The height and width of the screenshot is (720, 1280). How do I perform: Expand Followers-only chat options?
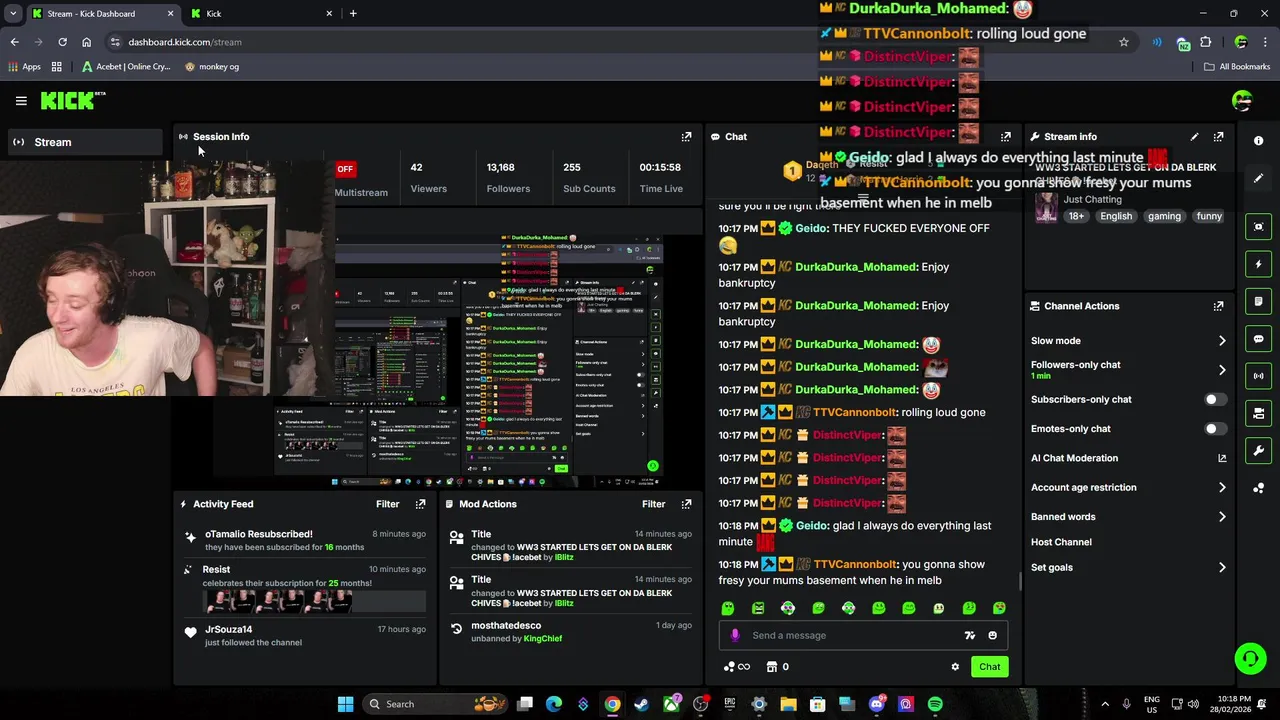[x=1222, y=370]
